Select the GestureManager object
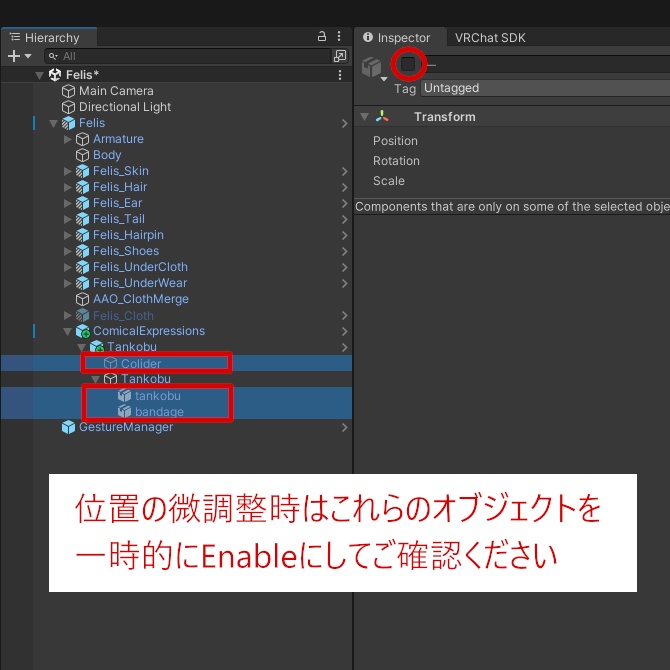This screenshot has height=670, width=670. click(x=126, y=427)
